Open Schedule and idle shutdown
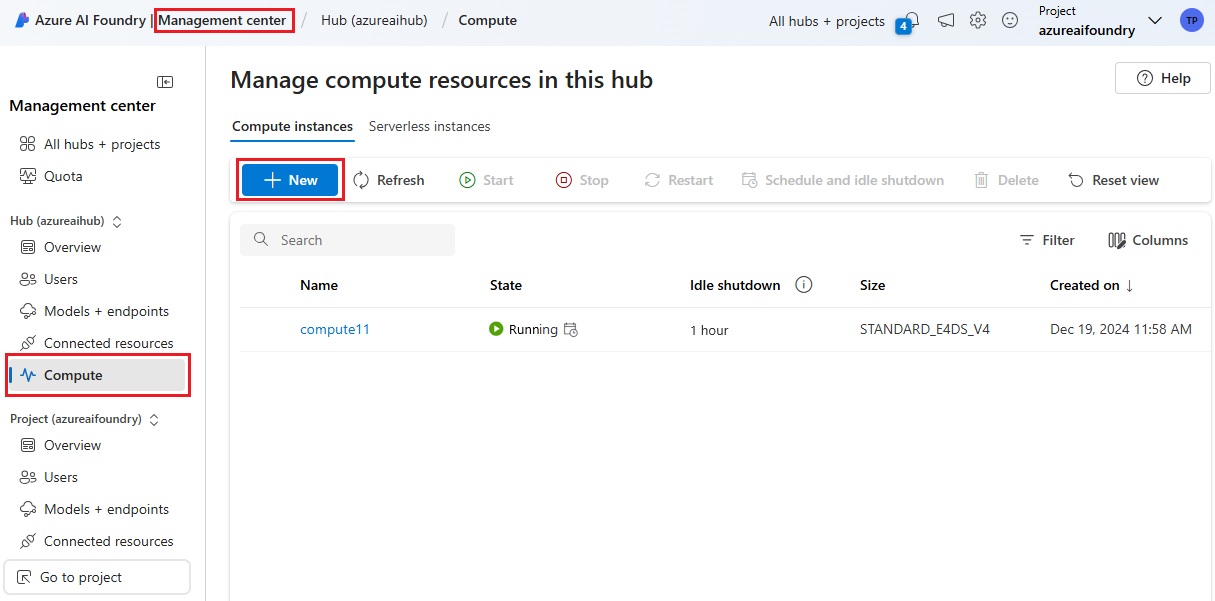Viewport: 1215px width, 601px height. click(843, 180)
